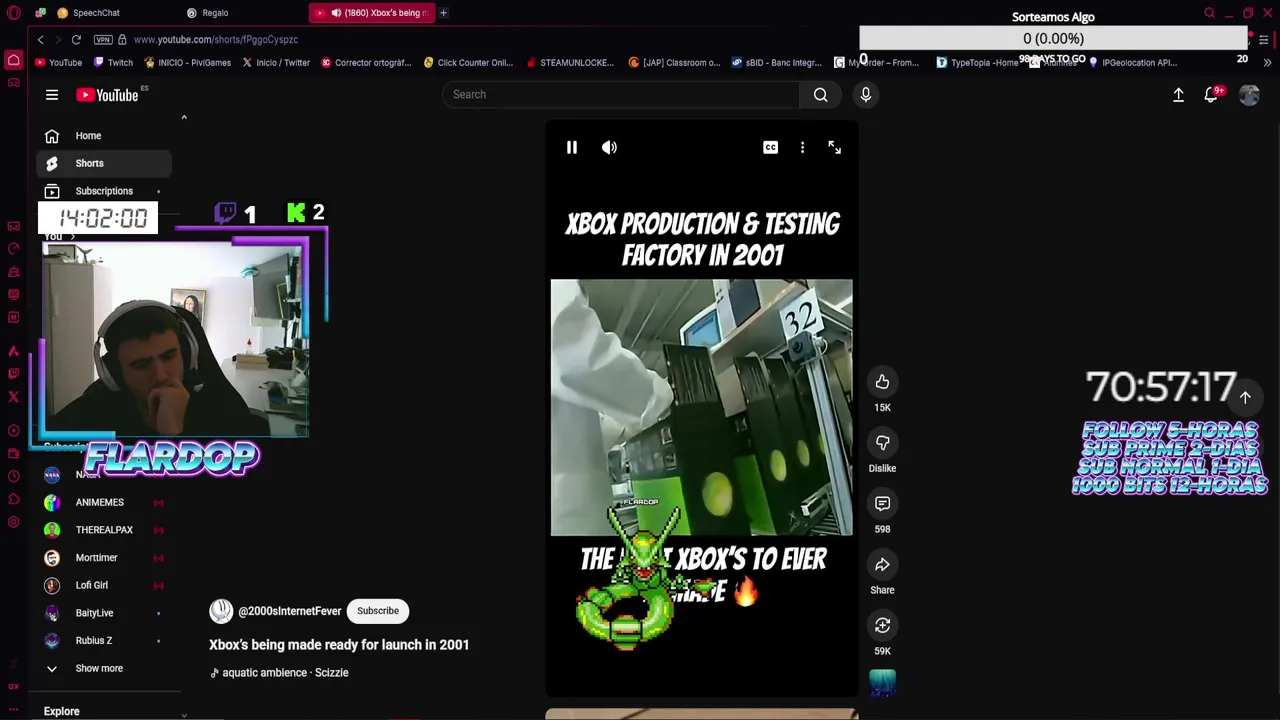This screenshot has height=720, width=1280.
Task: Click the youtube.com address bar URL
Action: 216,39
